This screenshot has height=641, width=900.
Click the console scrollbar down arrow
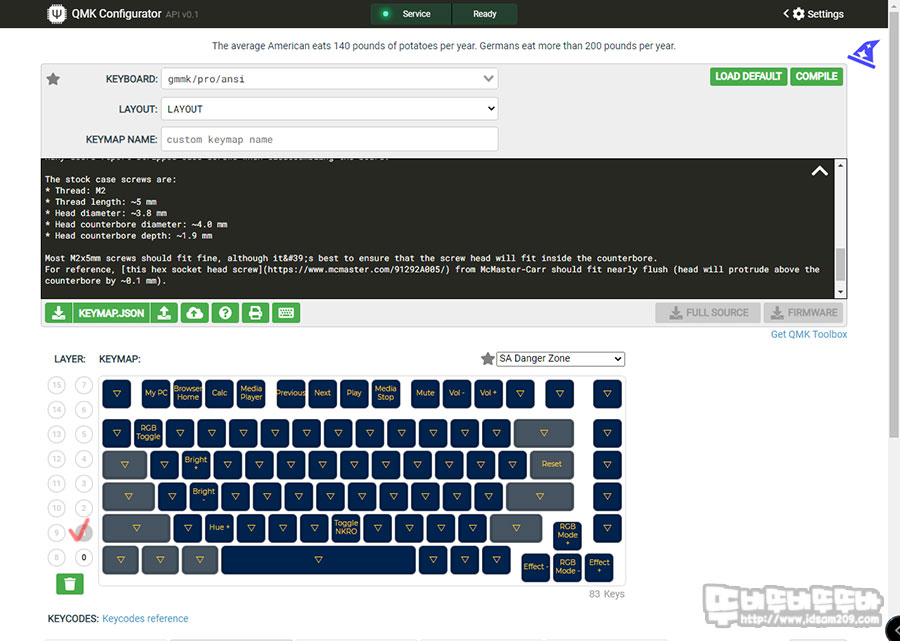pos(840,292)
